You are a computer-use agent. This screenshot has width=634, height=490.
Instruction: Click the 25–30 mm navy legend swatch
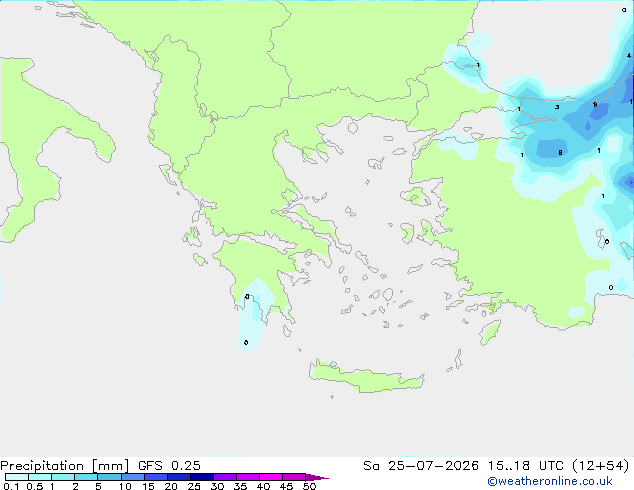pos(202,477)
